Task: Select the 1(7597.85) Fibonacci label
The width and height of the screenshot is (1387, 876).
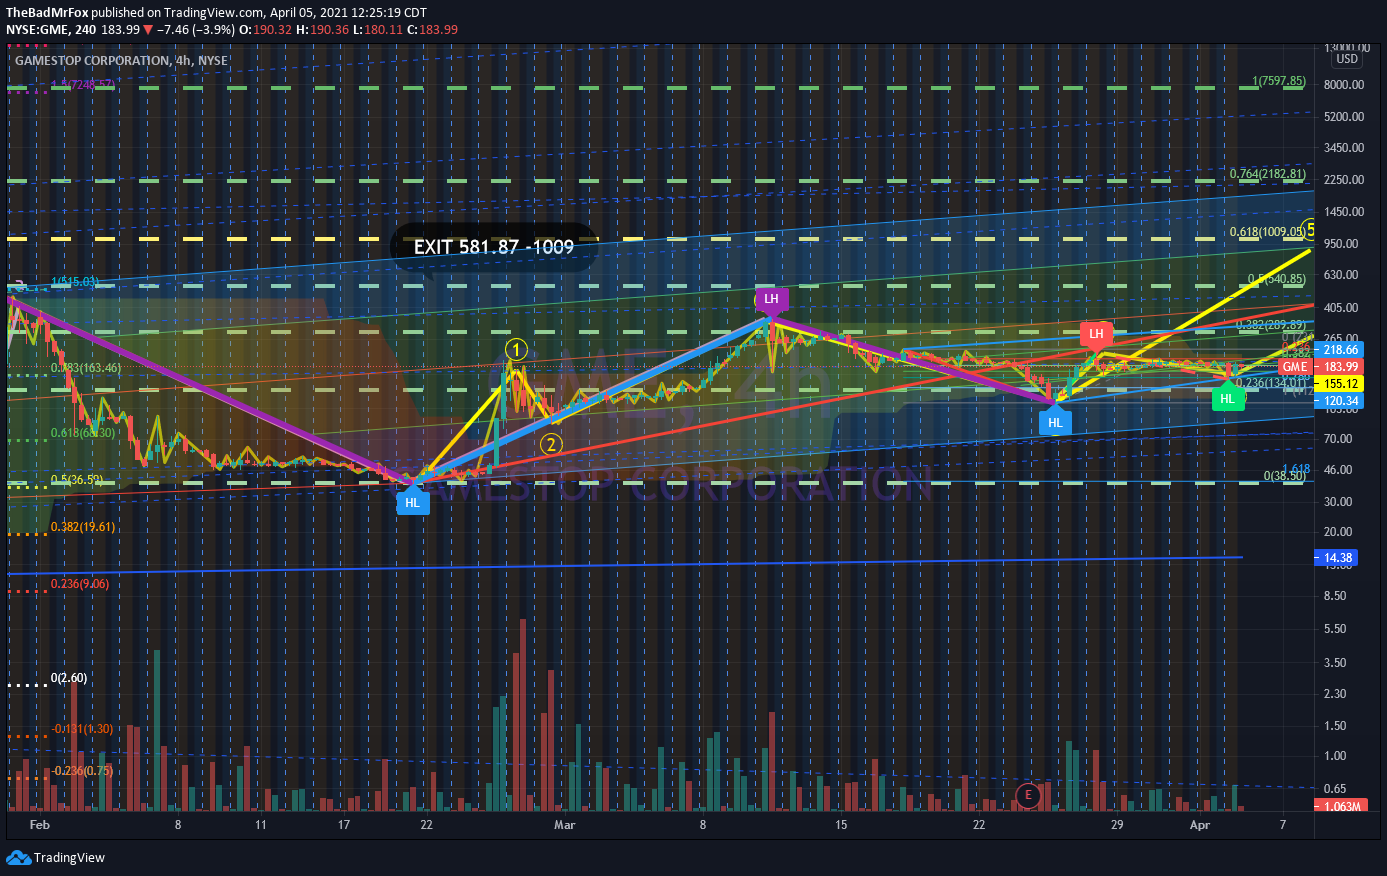Action: point(1278,81)
